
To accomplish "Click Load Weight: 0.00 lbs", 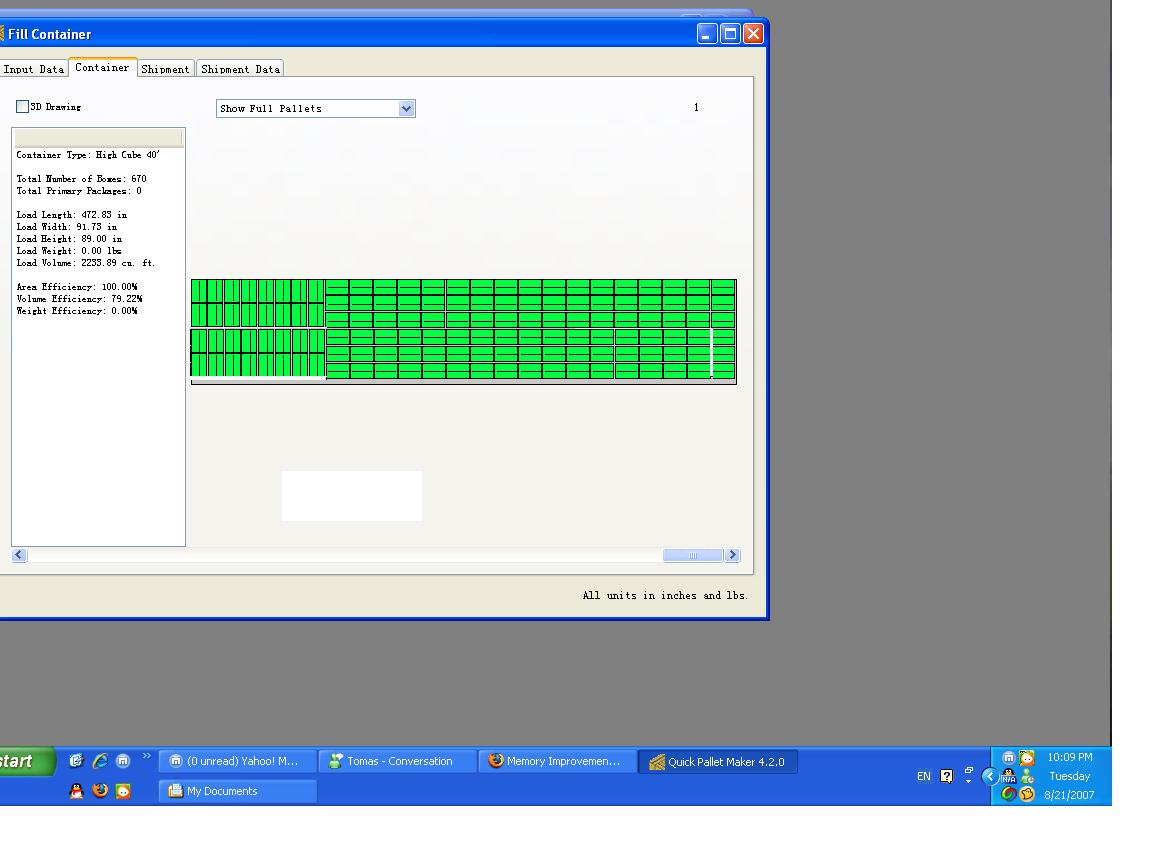I will (x=69, y=251).
